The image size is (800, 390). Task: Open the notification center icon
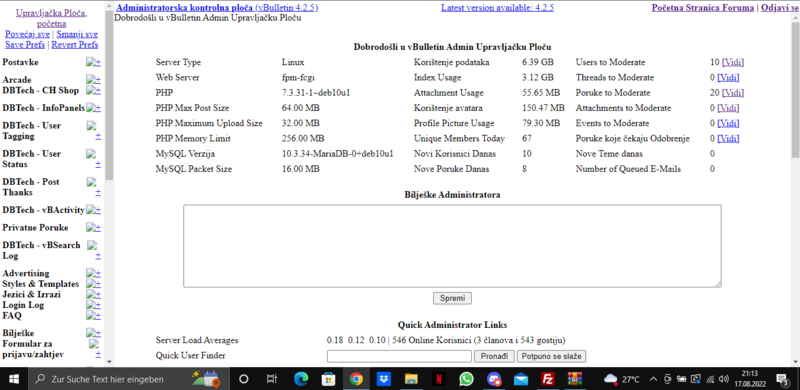(782, 379)
